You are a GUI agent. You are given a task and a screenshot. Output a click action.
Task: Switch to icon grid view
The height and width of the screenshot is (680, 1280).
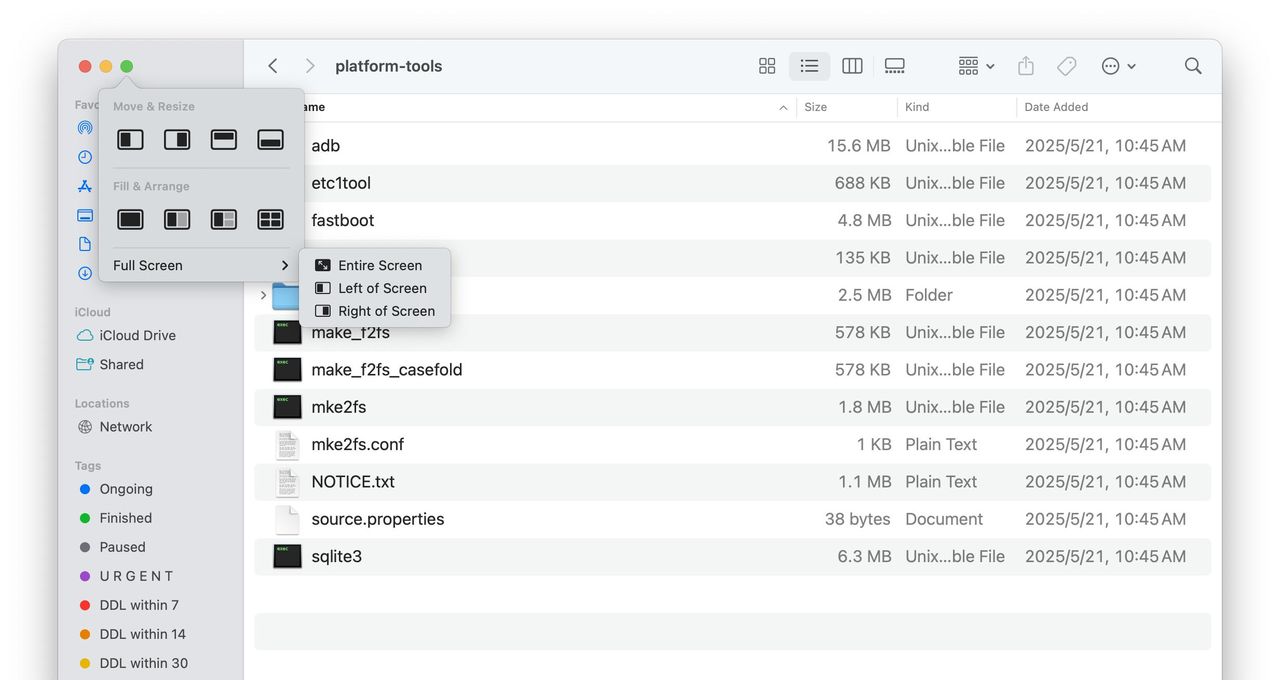(x=767, y=66)
